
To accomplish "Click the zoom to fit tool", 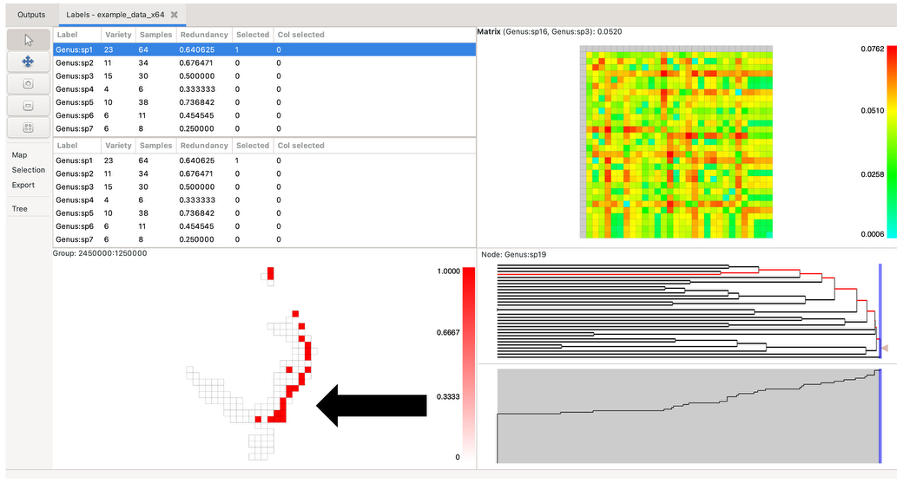I will tap(28, 127).
